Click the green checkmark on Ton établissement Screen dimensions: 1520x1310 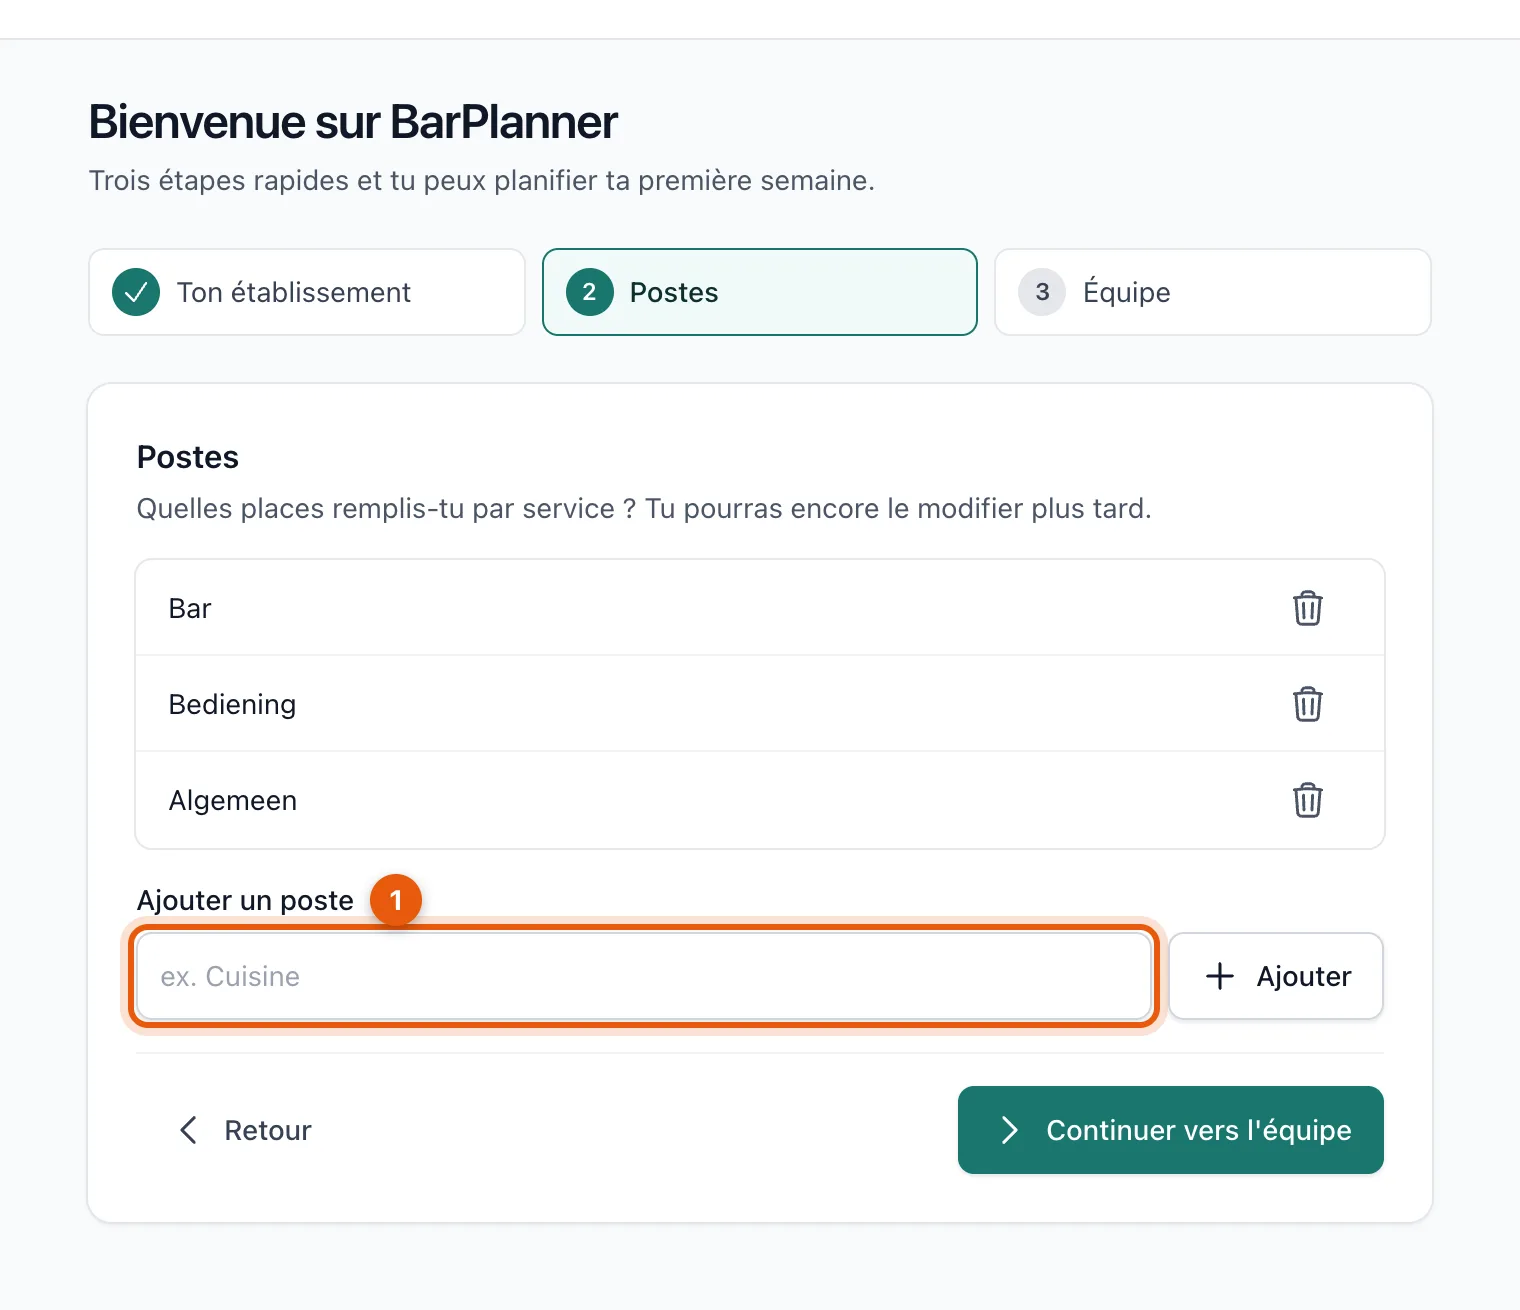click(x=136, y=292)
